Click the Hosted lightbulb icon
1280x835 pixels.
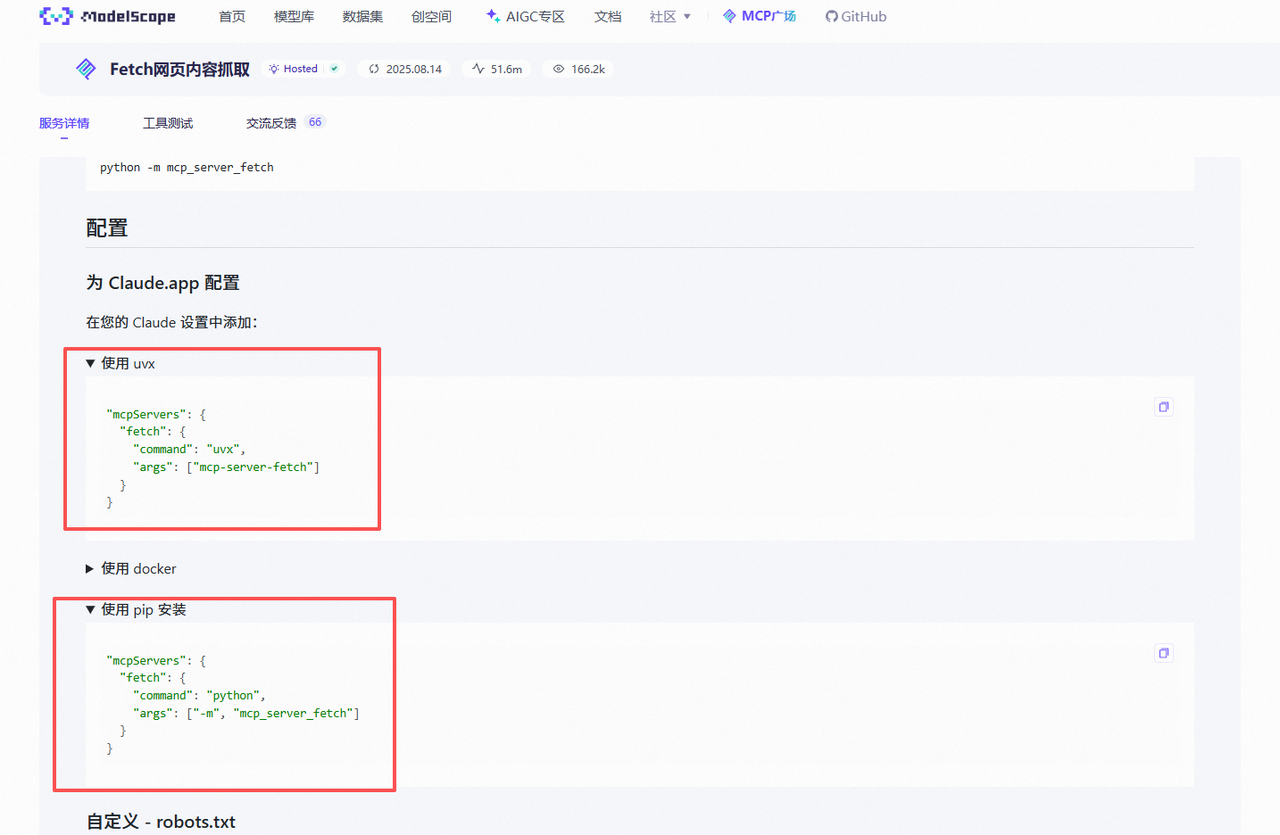(273, 69)
